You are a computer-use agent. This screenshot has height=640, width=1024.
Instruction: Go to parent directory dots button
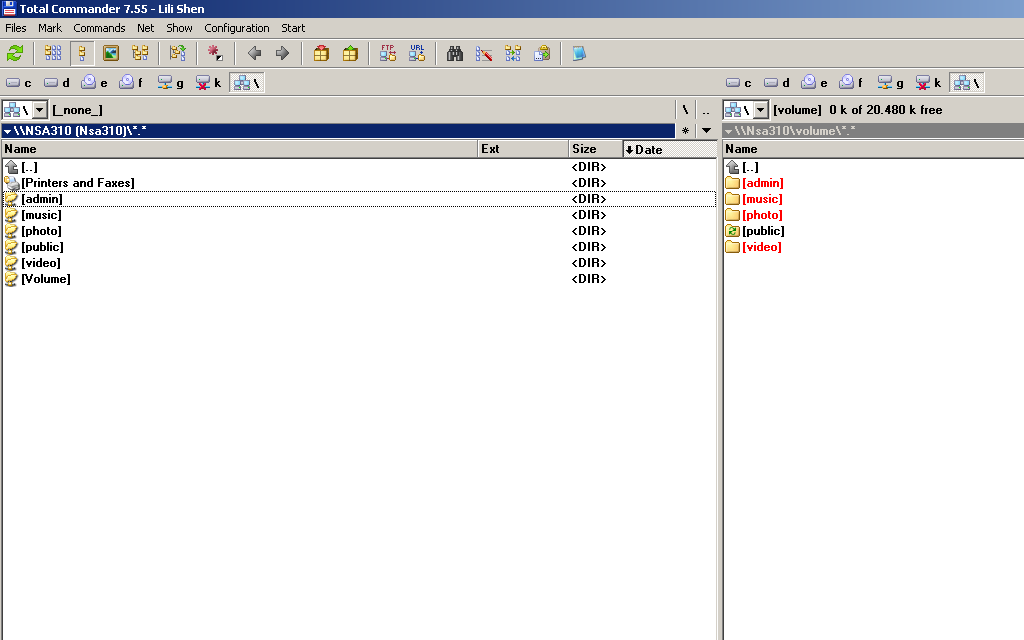tap(706, 110)
